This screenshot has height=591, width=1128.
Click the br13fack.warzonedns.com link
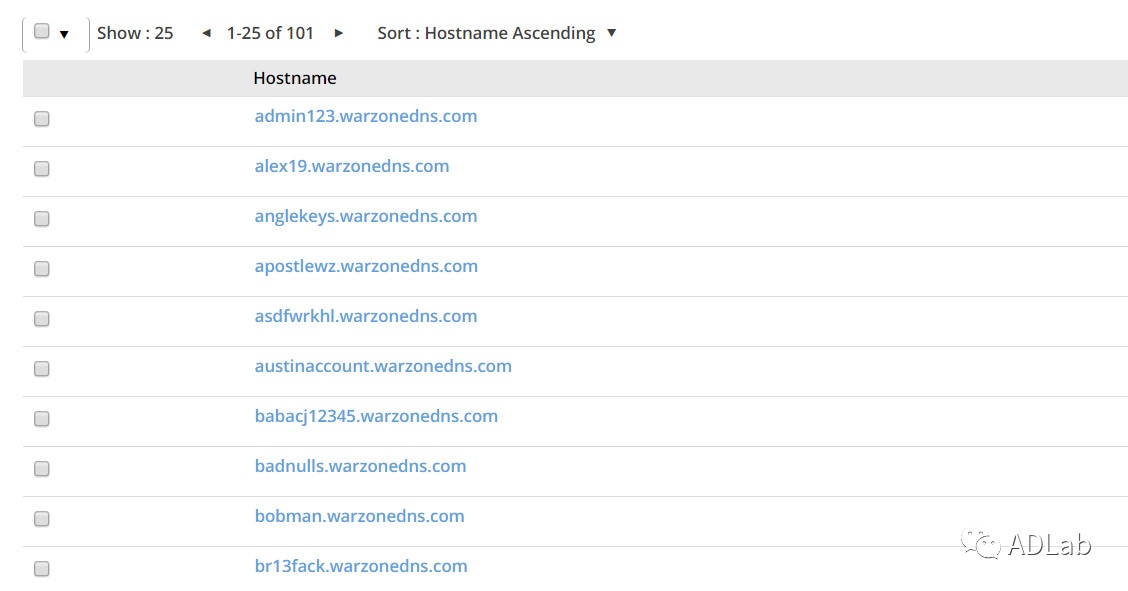(x=361, y=566)
